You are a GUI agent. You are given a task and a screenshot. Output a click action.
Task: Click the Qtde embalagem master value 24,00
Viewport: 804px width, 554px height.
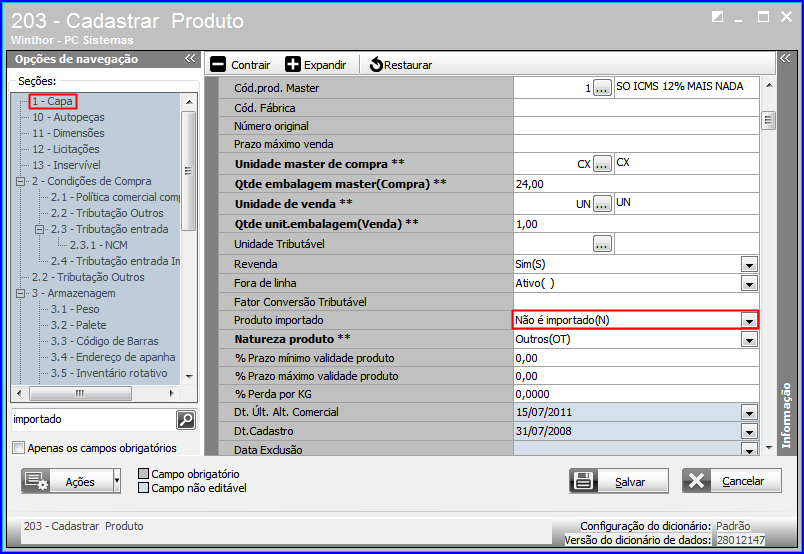pyautogui.click(x=636, y=184)
